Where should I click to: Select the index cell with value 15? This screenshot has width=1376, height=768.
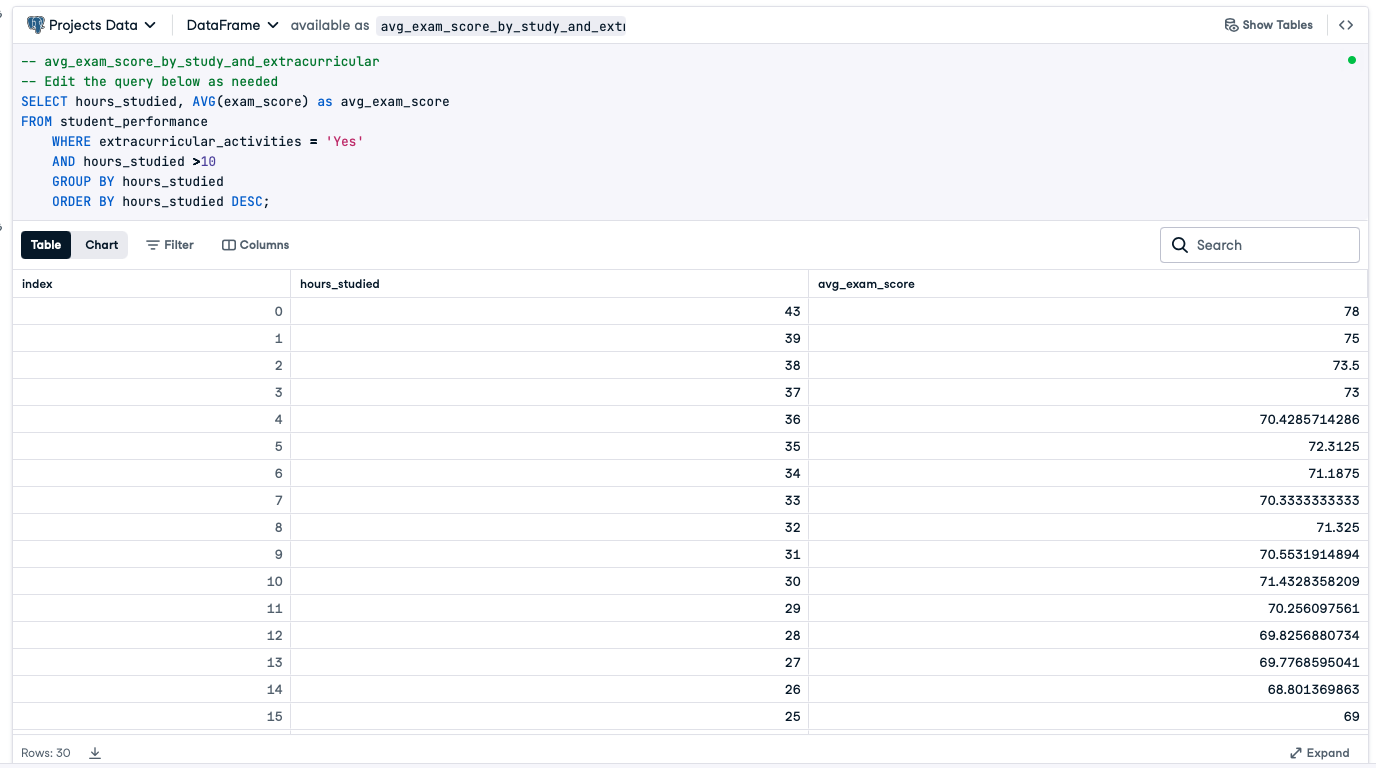[x=151, y=716]
